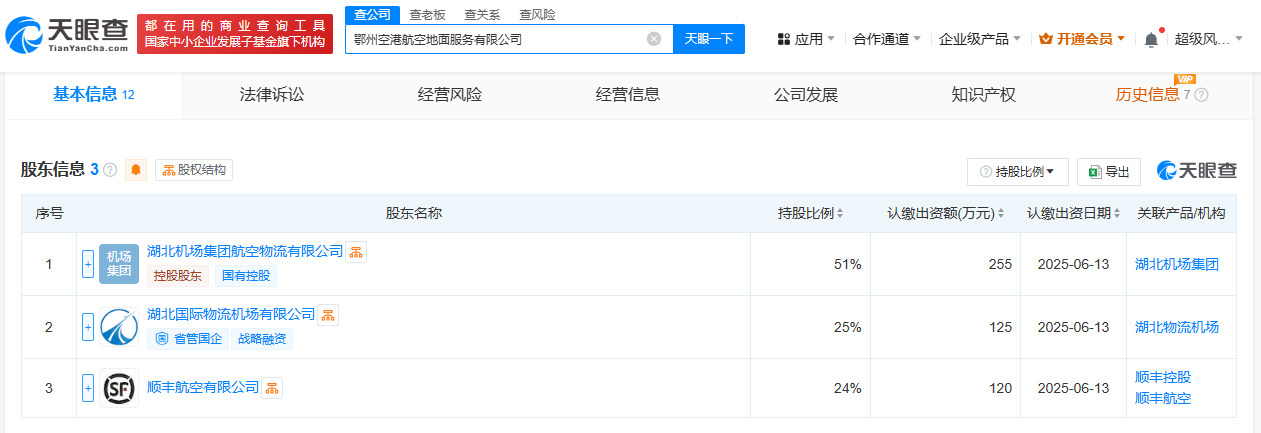Click the SF logo of 顺丰航空

(x=119, y=388)
